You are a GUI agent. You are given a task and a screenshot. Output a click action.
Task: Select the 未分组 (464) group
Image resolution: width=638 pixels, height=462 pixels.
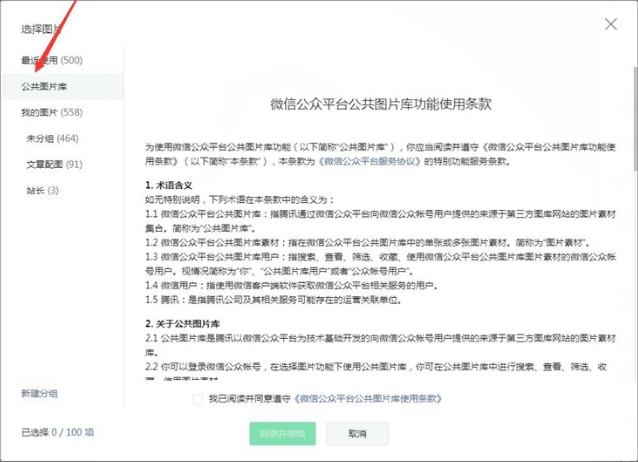(x=52, y=138)
